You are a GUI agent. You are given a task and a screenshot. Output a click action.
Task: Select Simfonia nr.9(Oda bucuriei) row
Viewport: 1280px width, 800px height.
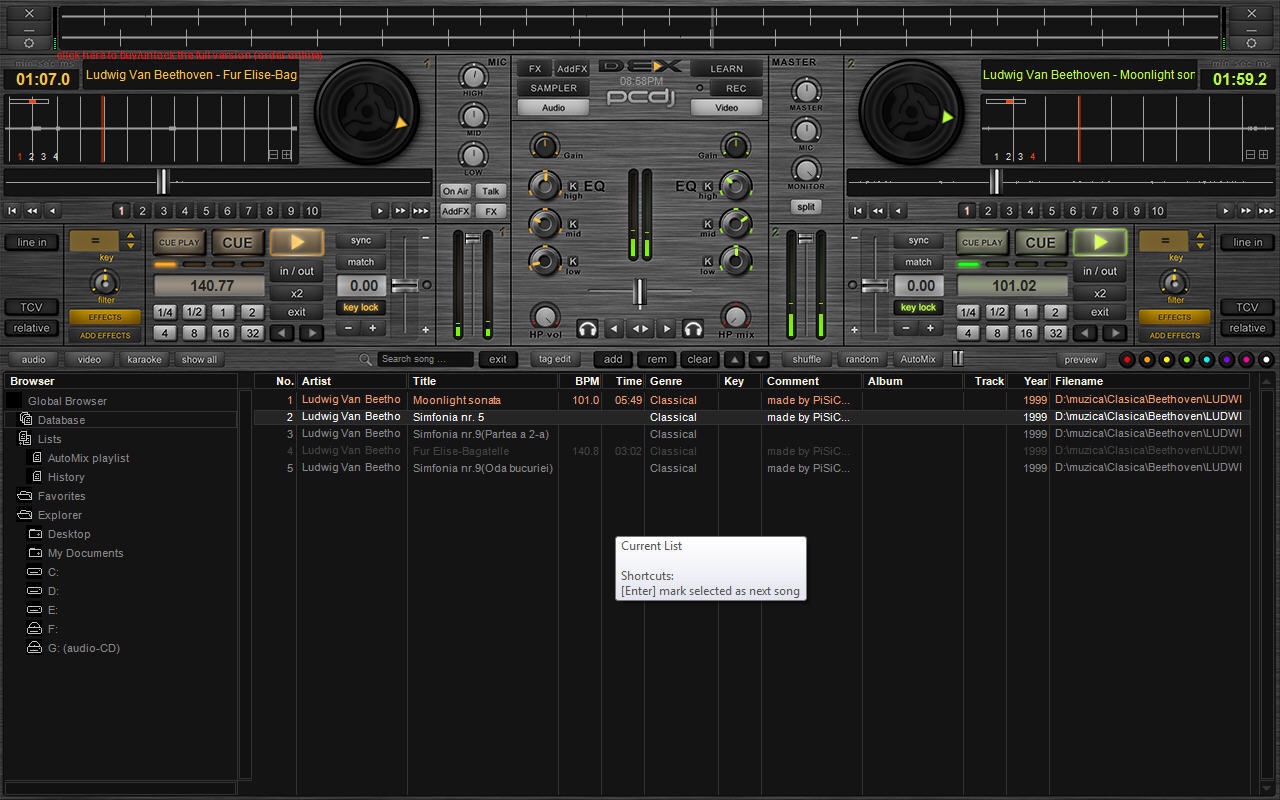pos(750,468)
